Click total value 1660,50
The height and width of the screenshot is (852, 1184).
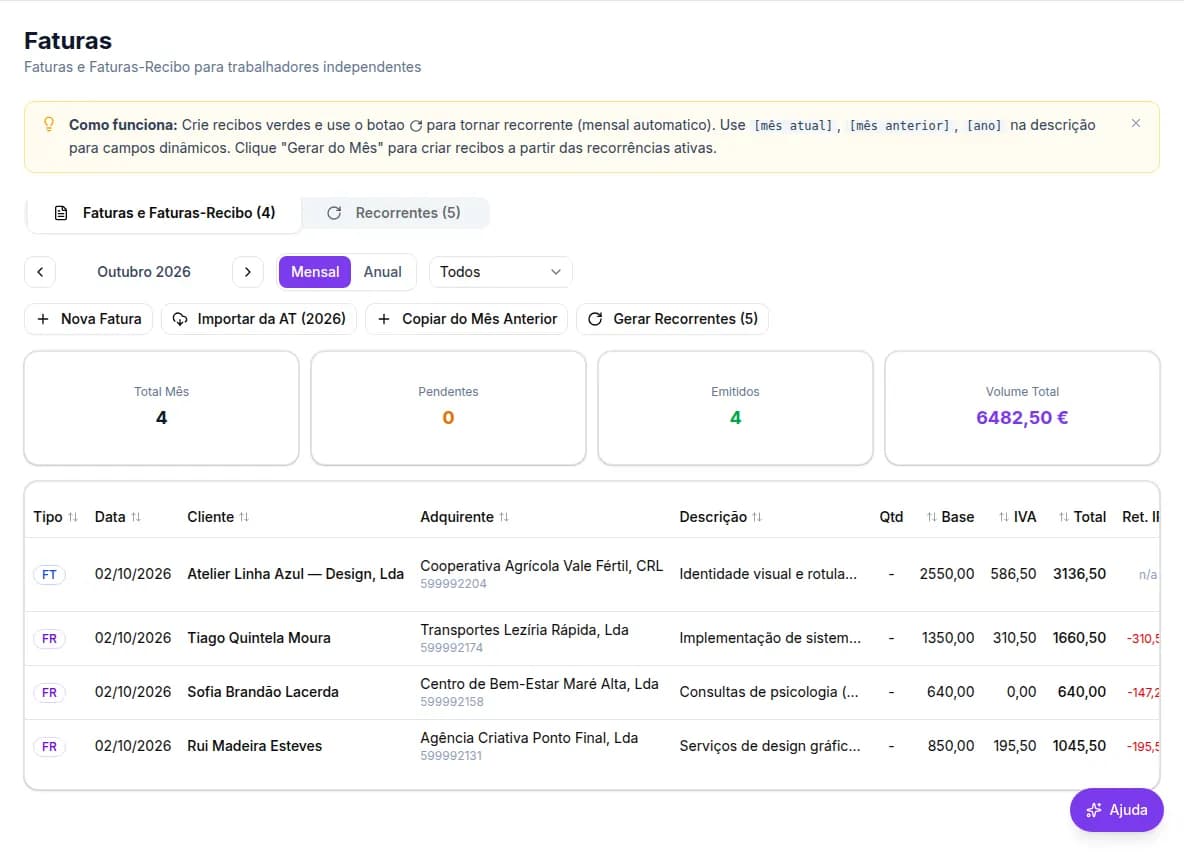coord(1079,638)
